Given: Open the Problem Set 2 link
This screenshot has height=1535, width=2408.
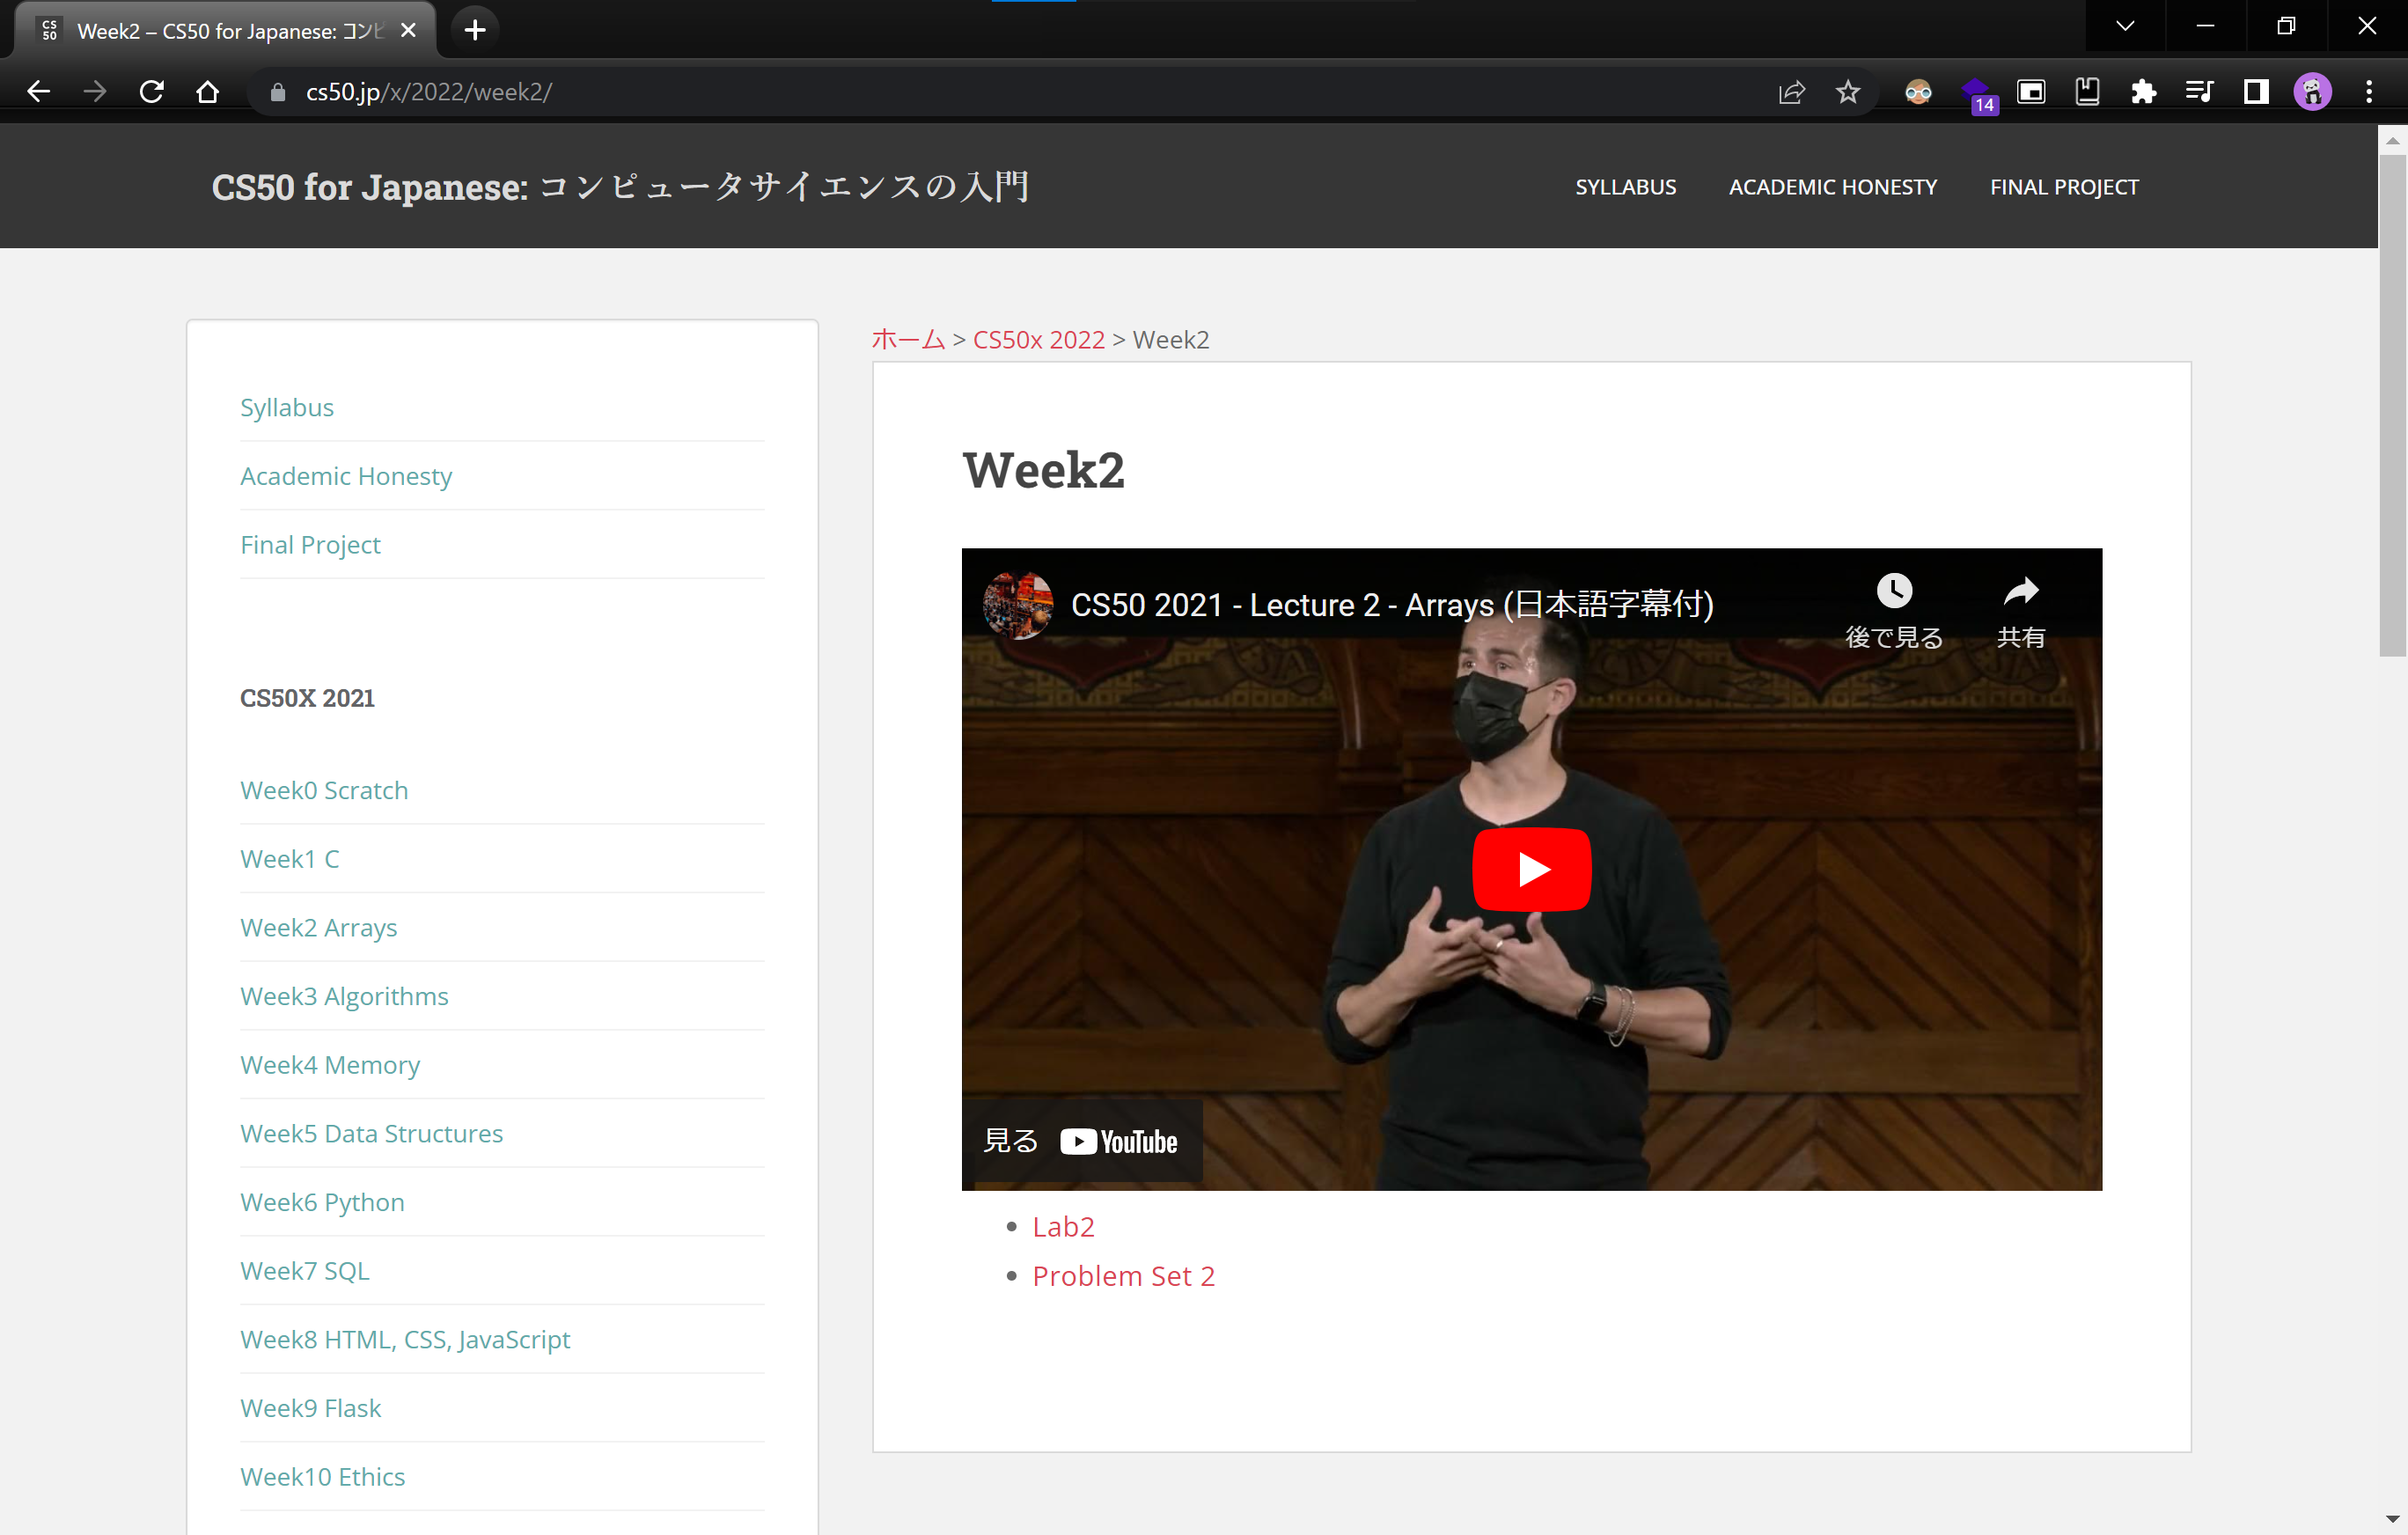Looking at the screenshot, I should coord(1123,1275).
